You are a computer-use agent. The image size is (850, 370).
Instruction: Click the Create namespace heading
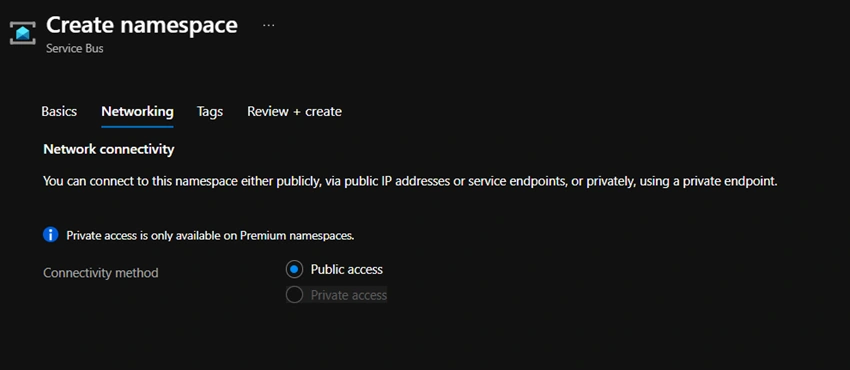point(141,25)
